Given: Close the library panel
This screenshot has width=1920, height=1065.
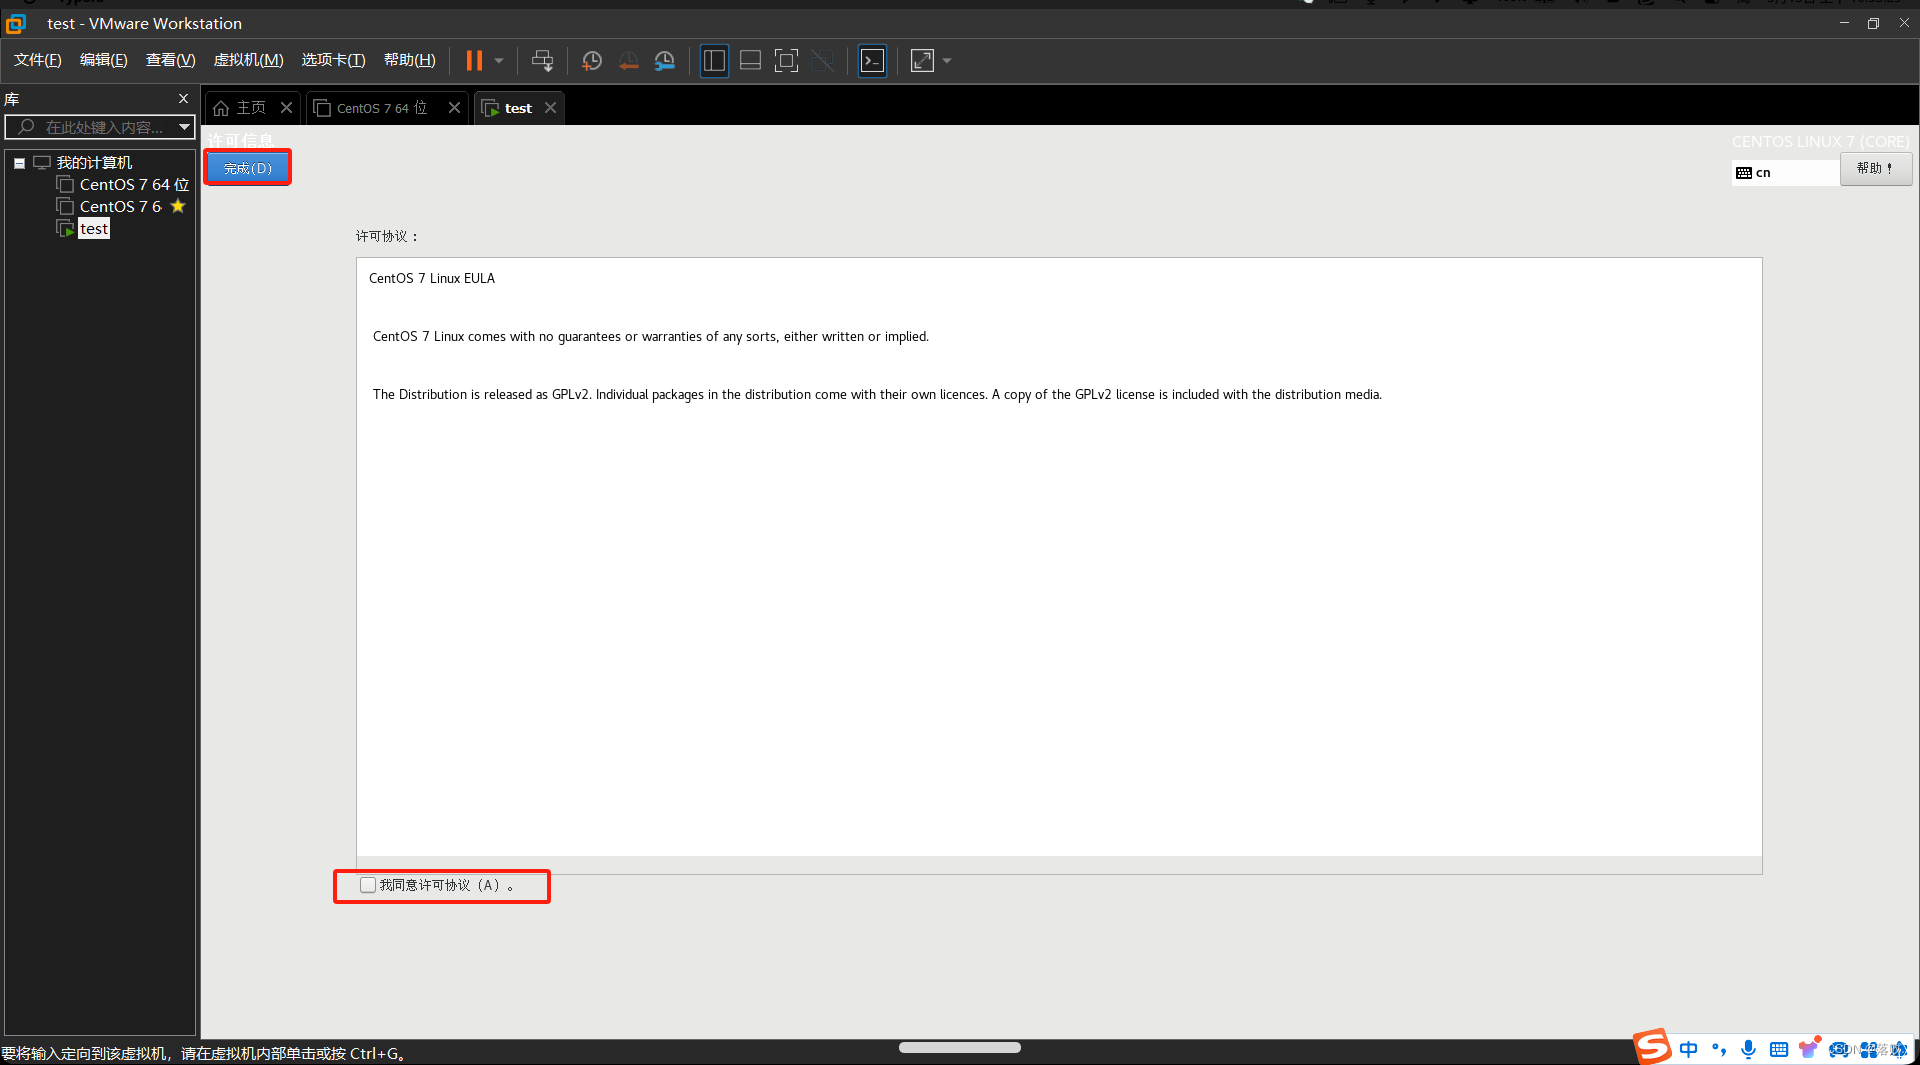Looking at the screenshot, I should (183, 98).
